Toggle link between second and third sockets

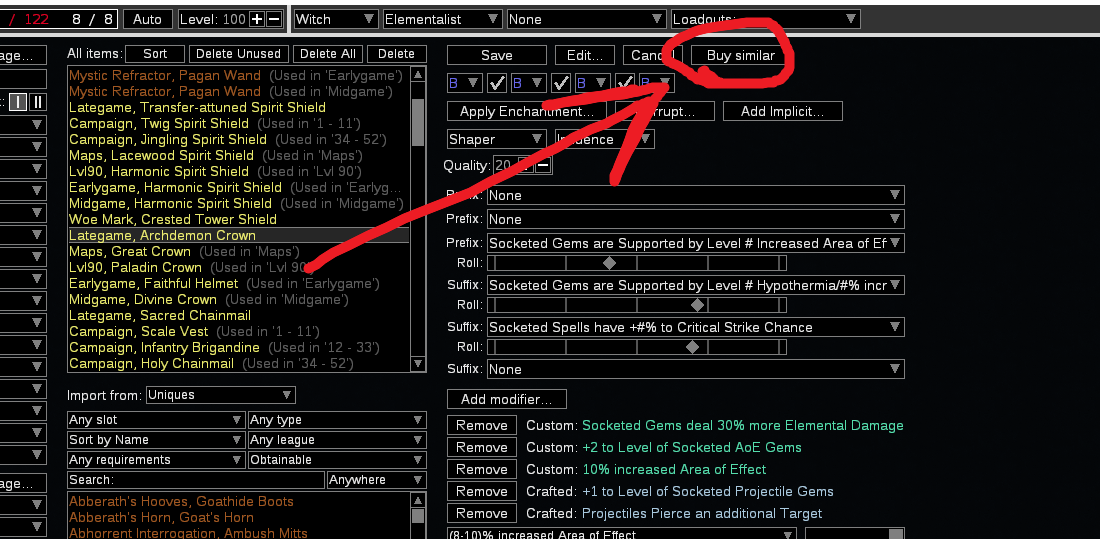coord(561,83)
